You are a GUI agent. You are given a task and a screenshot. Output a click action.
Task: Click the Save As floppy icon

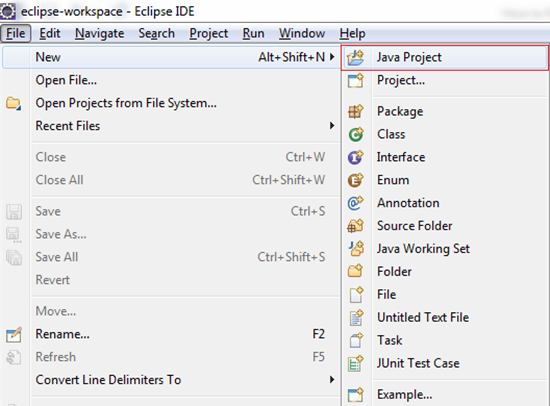click(14, 235)
